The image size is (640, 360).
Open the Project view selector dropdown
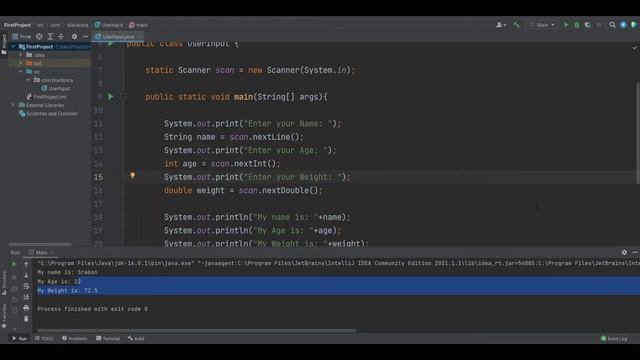point(21,37)
